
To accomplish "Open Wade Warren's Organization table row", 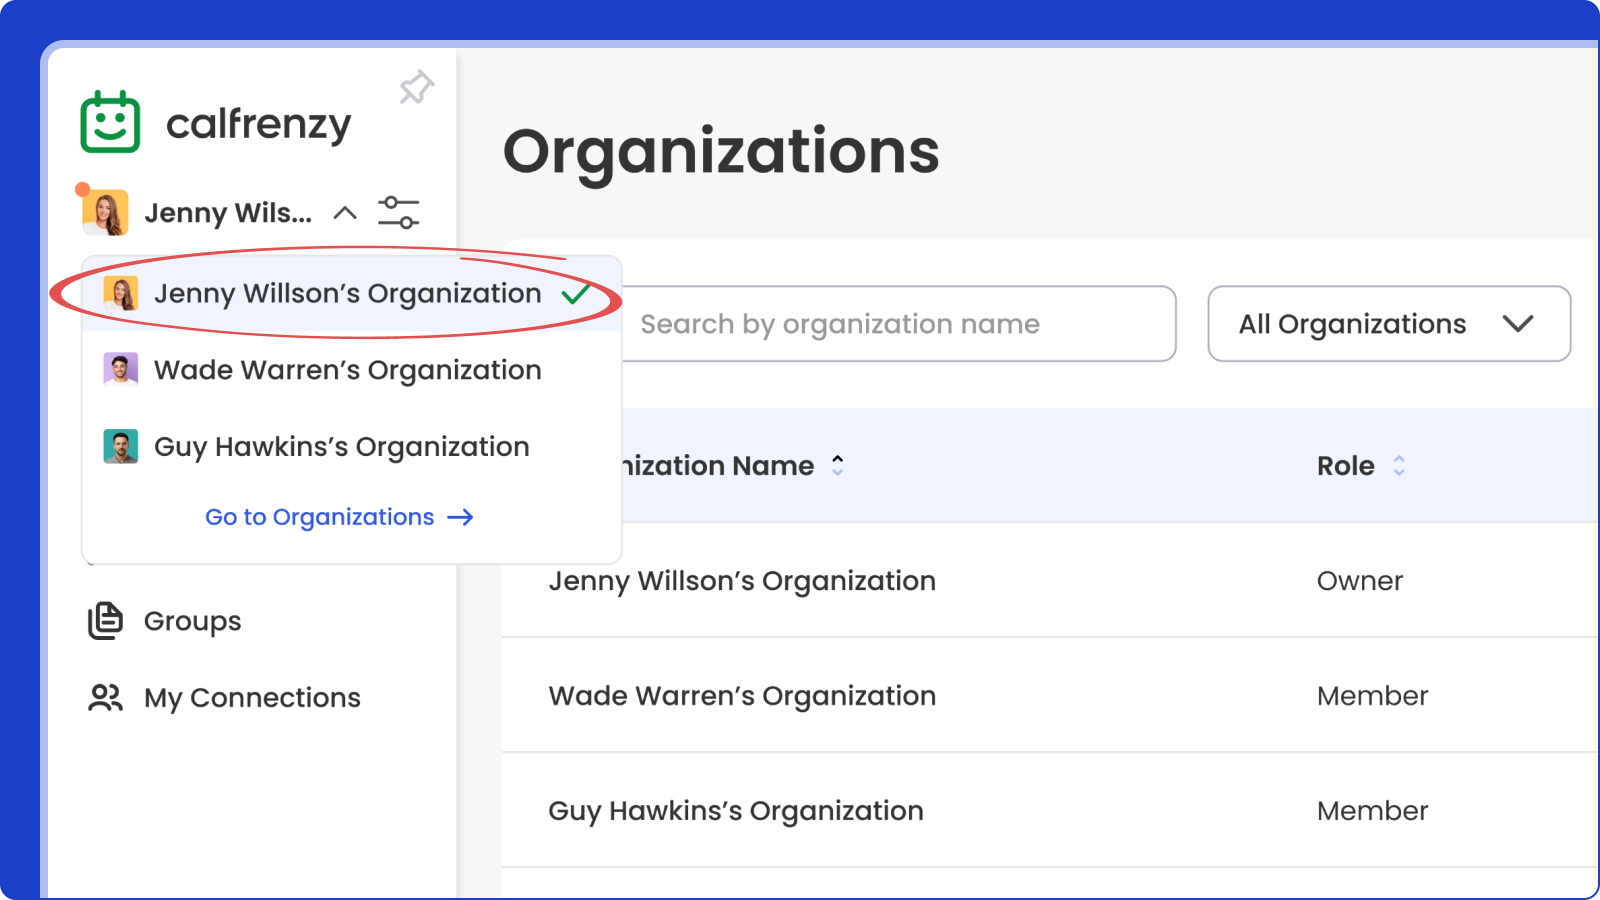I will tap(742, 696).
